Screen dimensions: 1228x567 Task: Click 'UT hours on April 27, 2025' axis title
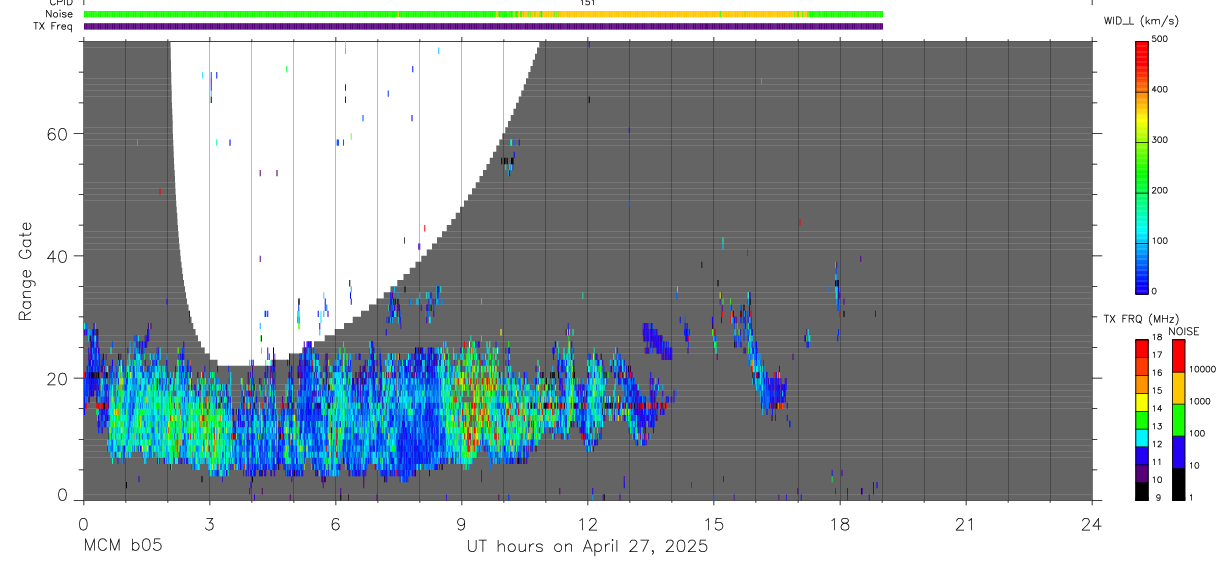tap(587, 547)
